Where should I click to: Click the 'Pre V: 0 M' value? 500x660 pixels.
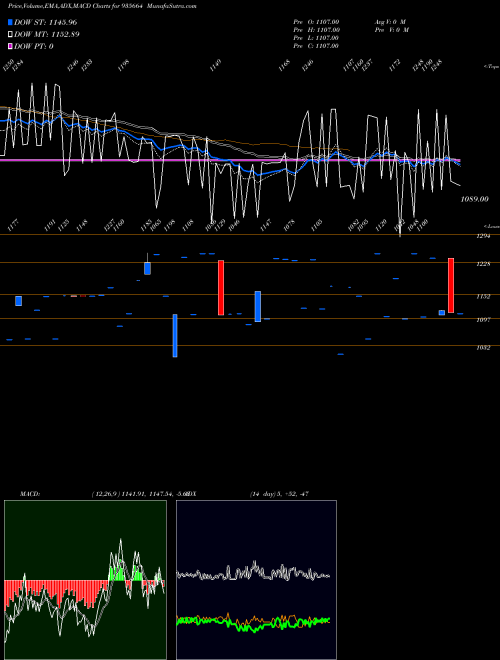click(391, 30)
